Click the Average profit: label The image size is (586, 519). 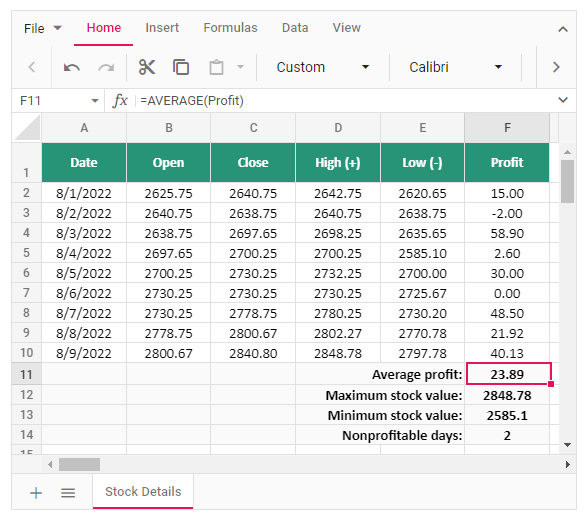[x=417, y=374]
